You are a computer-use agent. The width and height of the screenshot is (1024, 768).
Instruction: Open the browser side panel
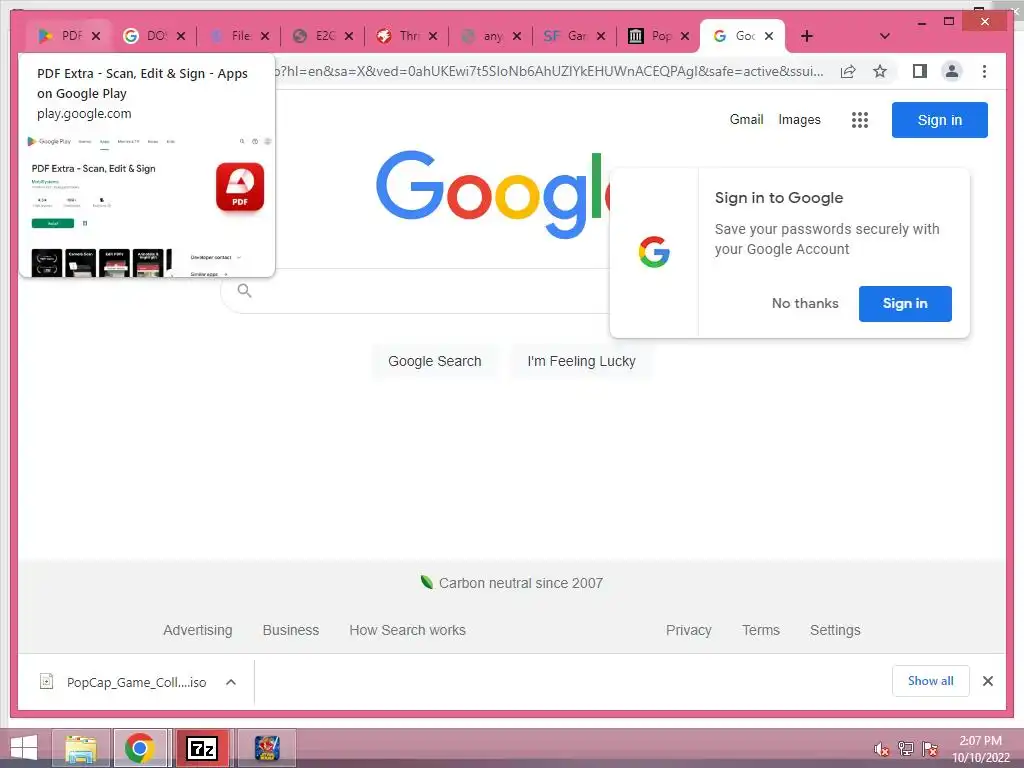point(920,71)
